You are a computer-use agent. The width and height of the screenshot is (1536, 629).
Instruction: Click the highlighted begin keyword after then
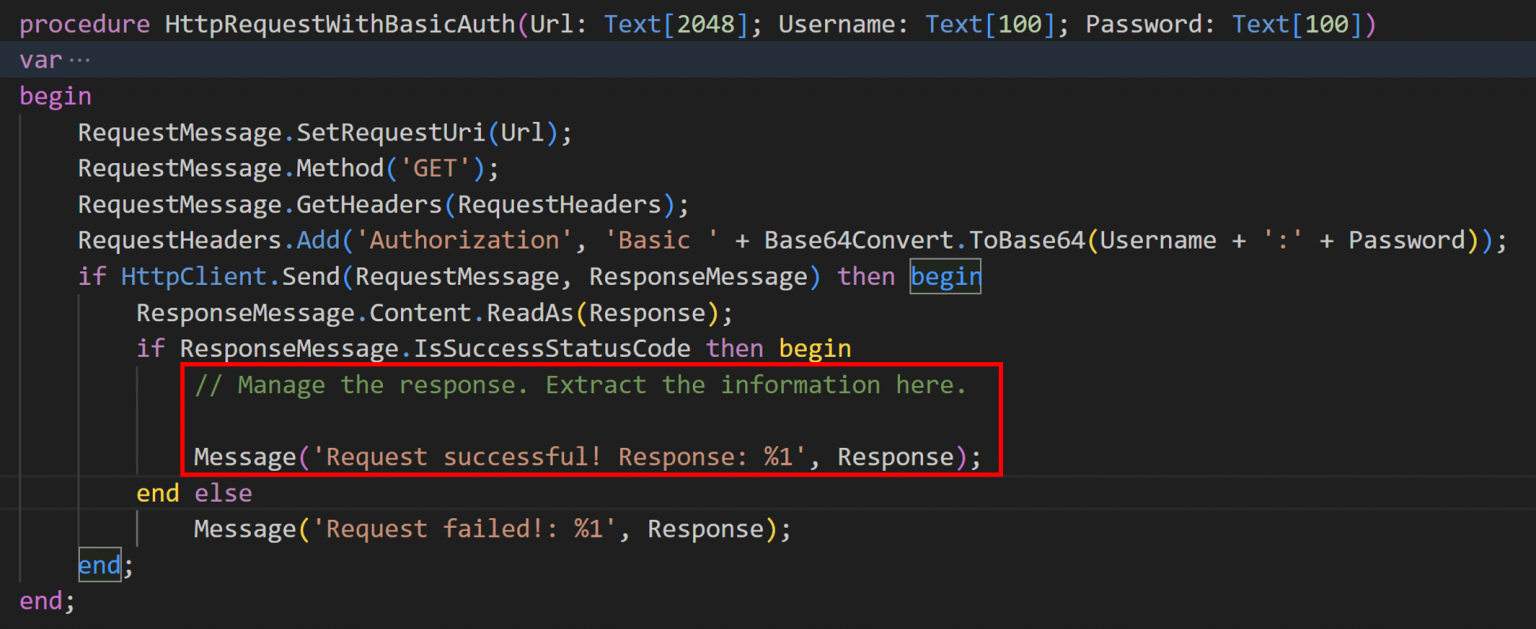944,276
